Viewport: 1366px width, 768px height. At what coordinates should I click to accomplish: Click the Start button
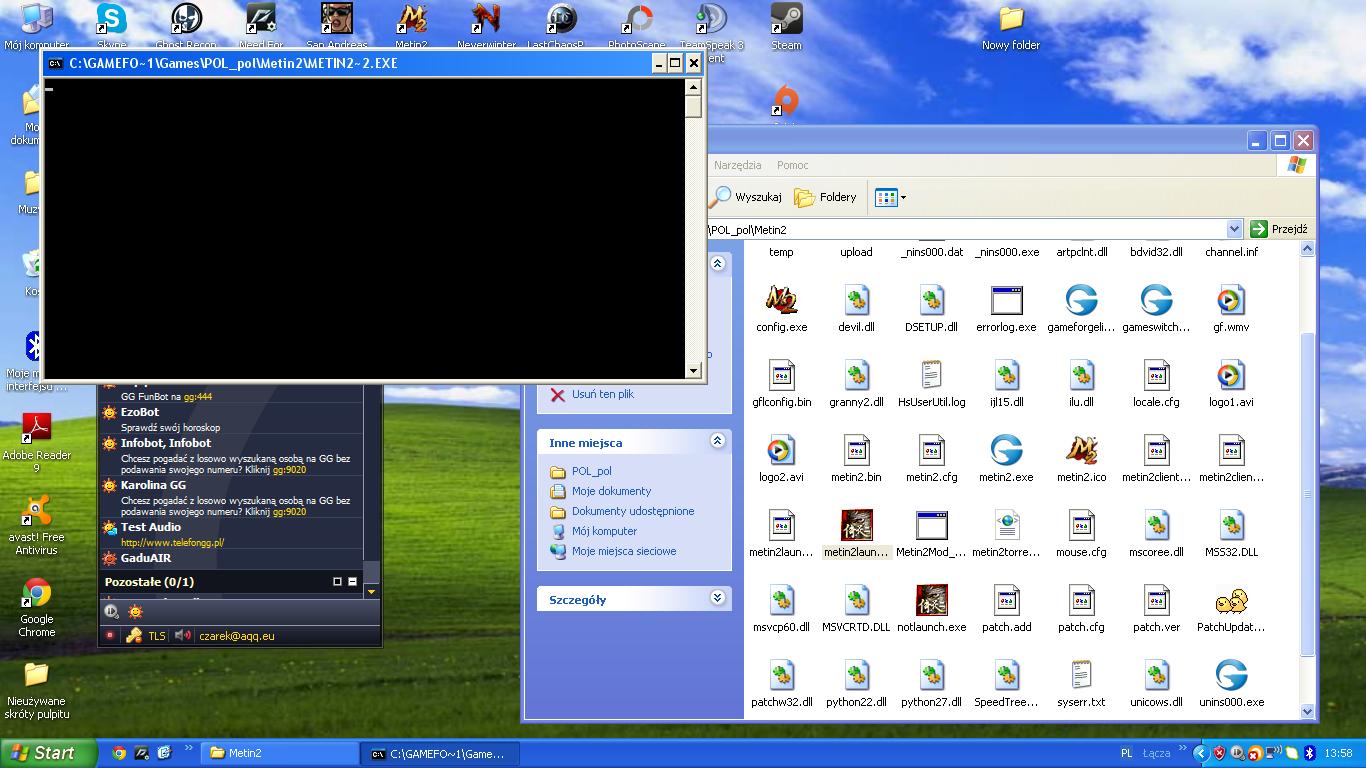tap(49, 753)
